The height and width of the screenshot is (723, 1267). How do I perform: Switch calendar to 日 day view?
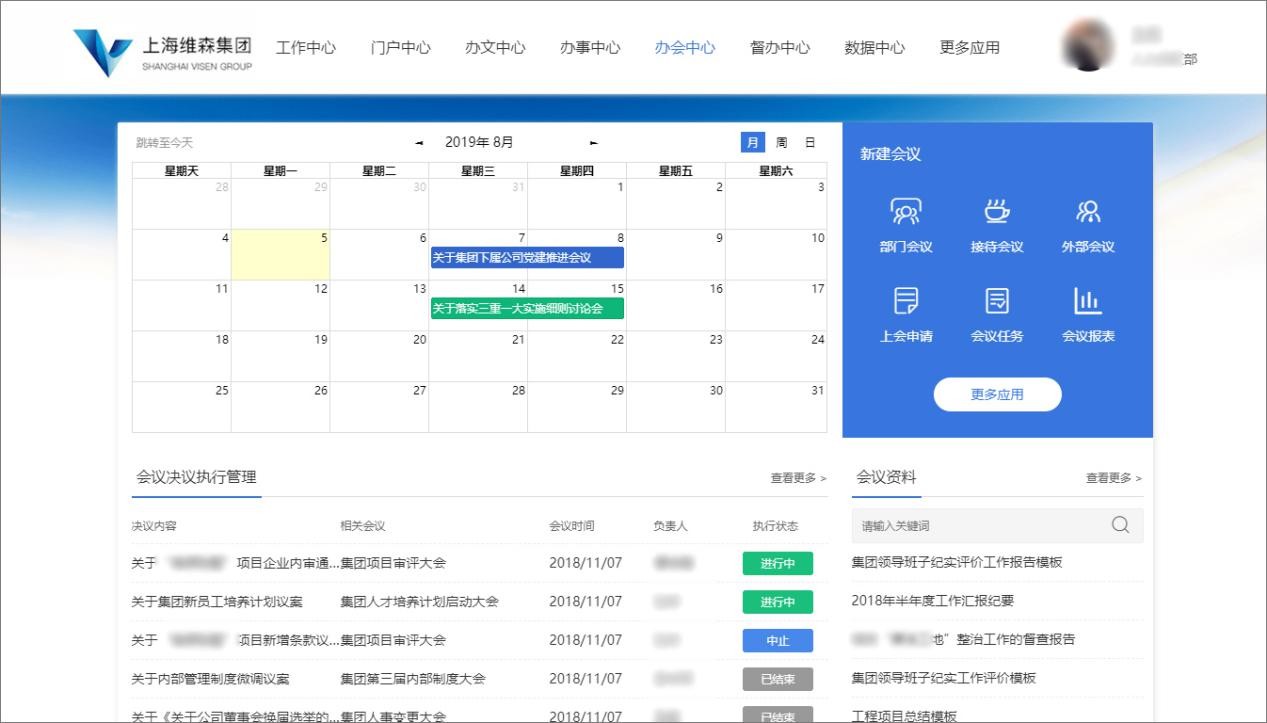810,143
